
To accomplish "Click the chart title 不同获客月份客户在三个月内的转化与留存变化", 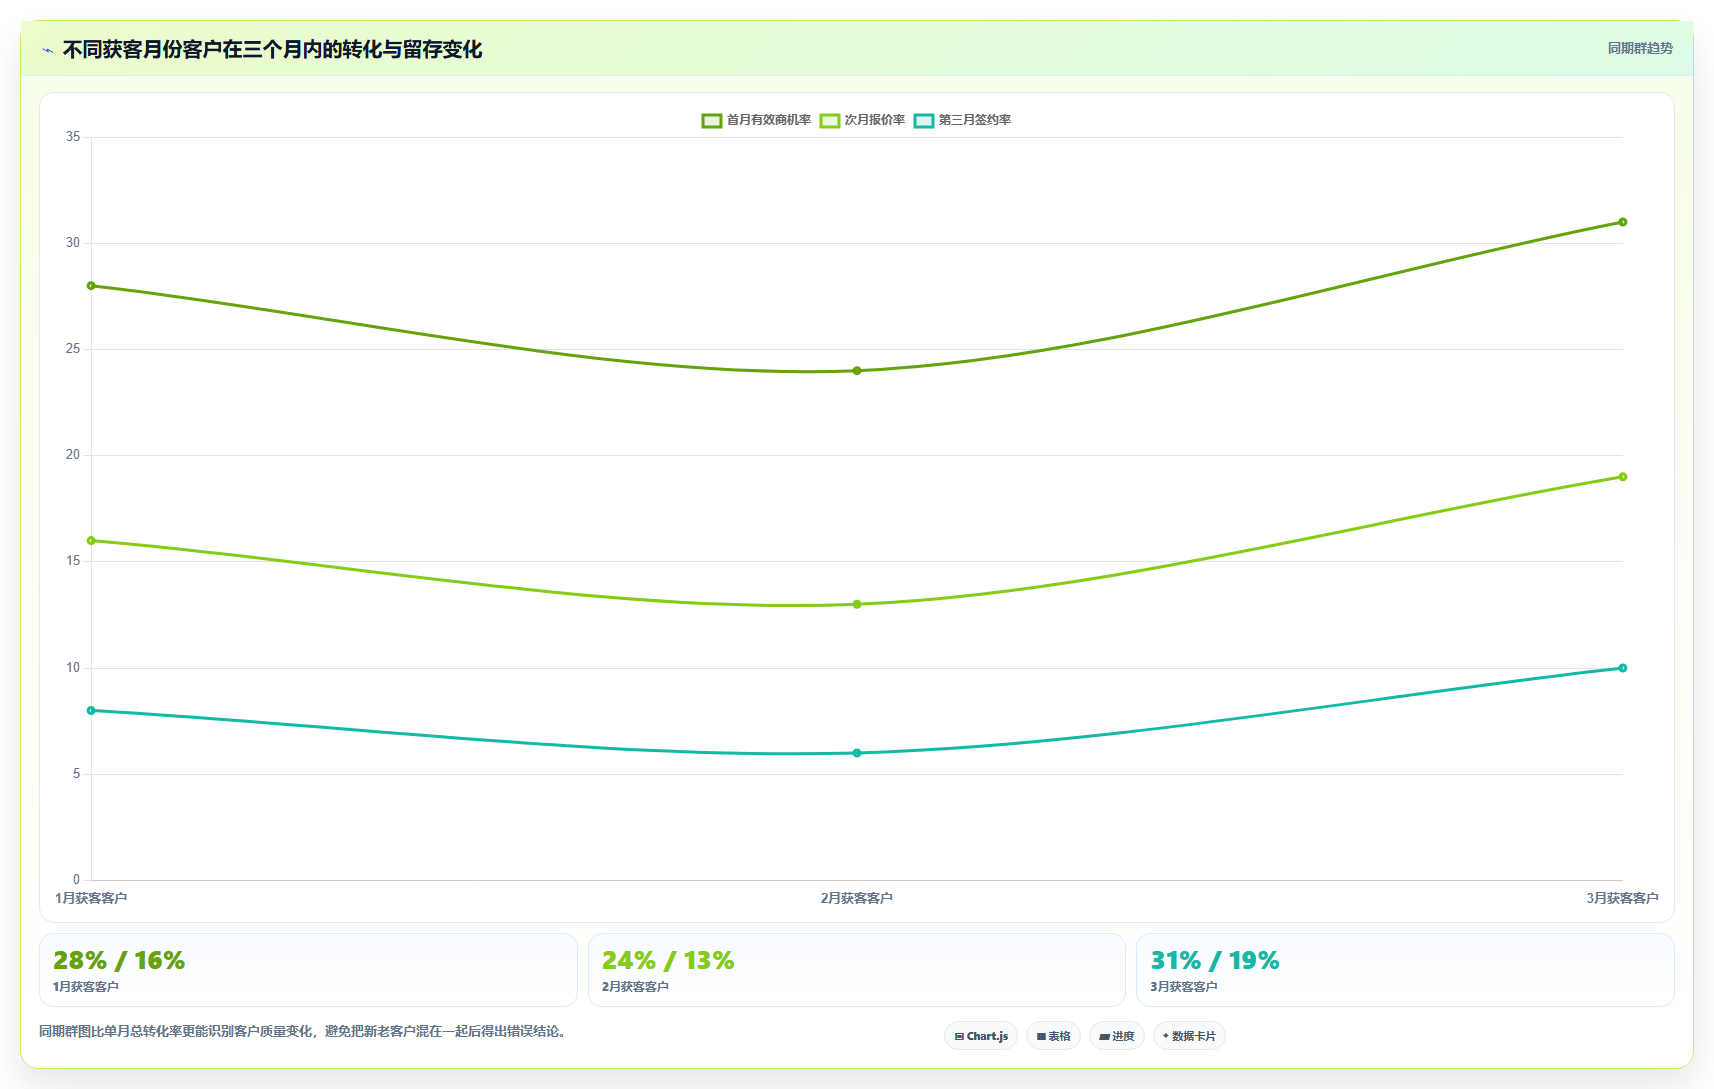I will pos(272,49).
